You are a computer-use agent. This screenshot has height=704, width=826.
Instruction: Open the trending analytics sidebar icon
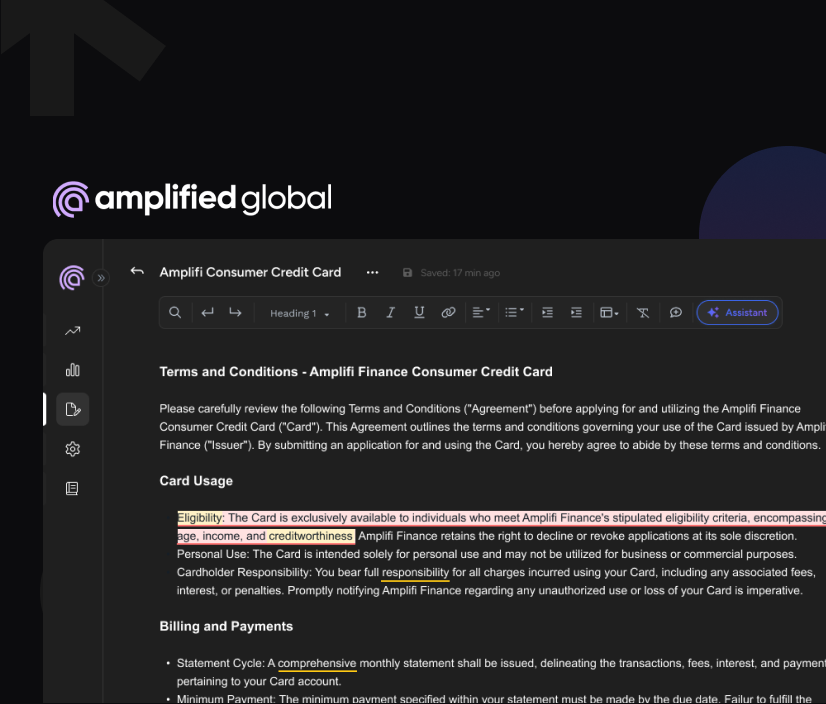73,331
